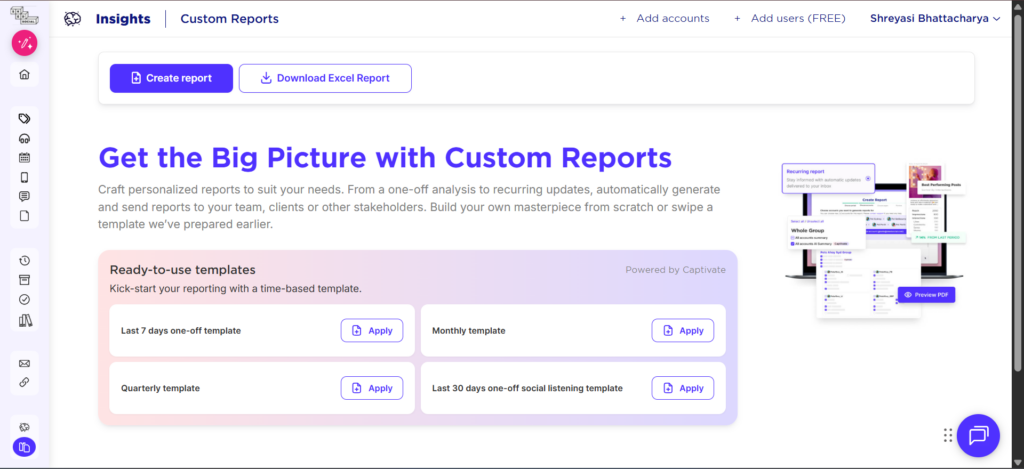Open the headphones listening icon
Image resolution: width=1024 pixels, height=469 pixels.
(x=24, y=138)
